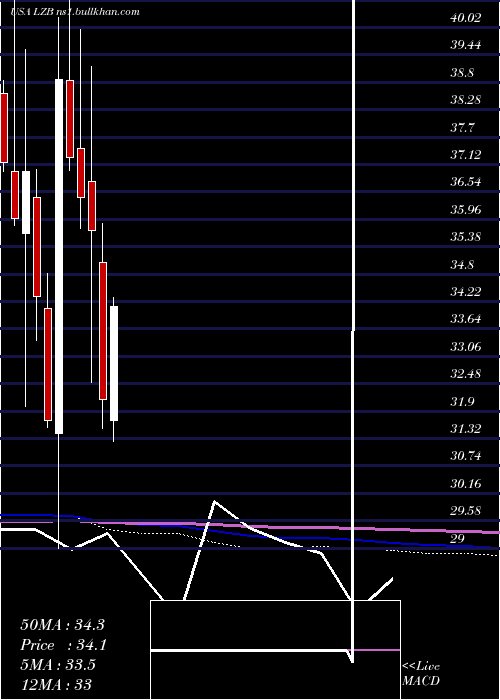Click the 37.7 price axis label
This screenshot has width=500, height=700.
click(x=462, y=128)
